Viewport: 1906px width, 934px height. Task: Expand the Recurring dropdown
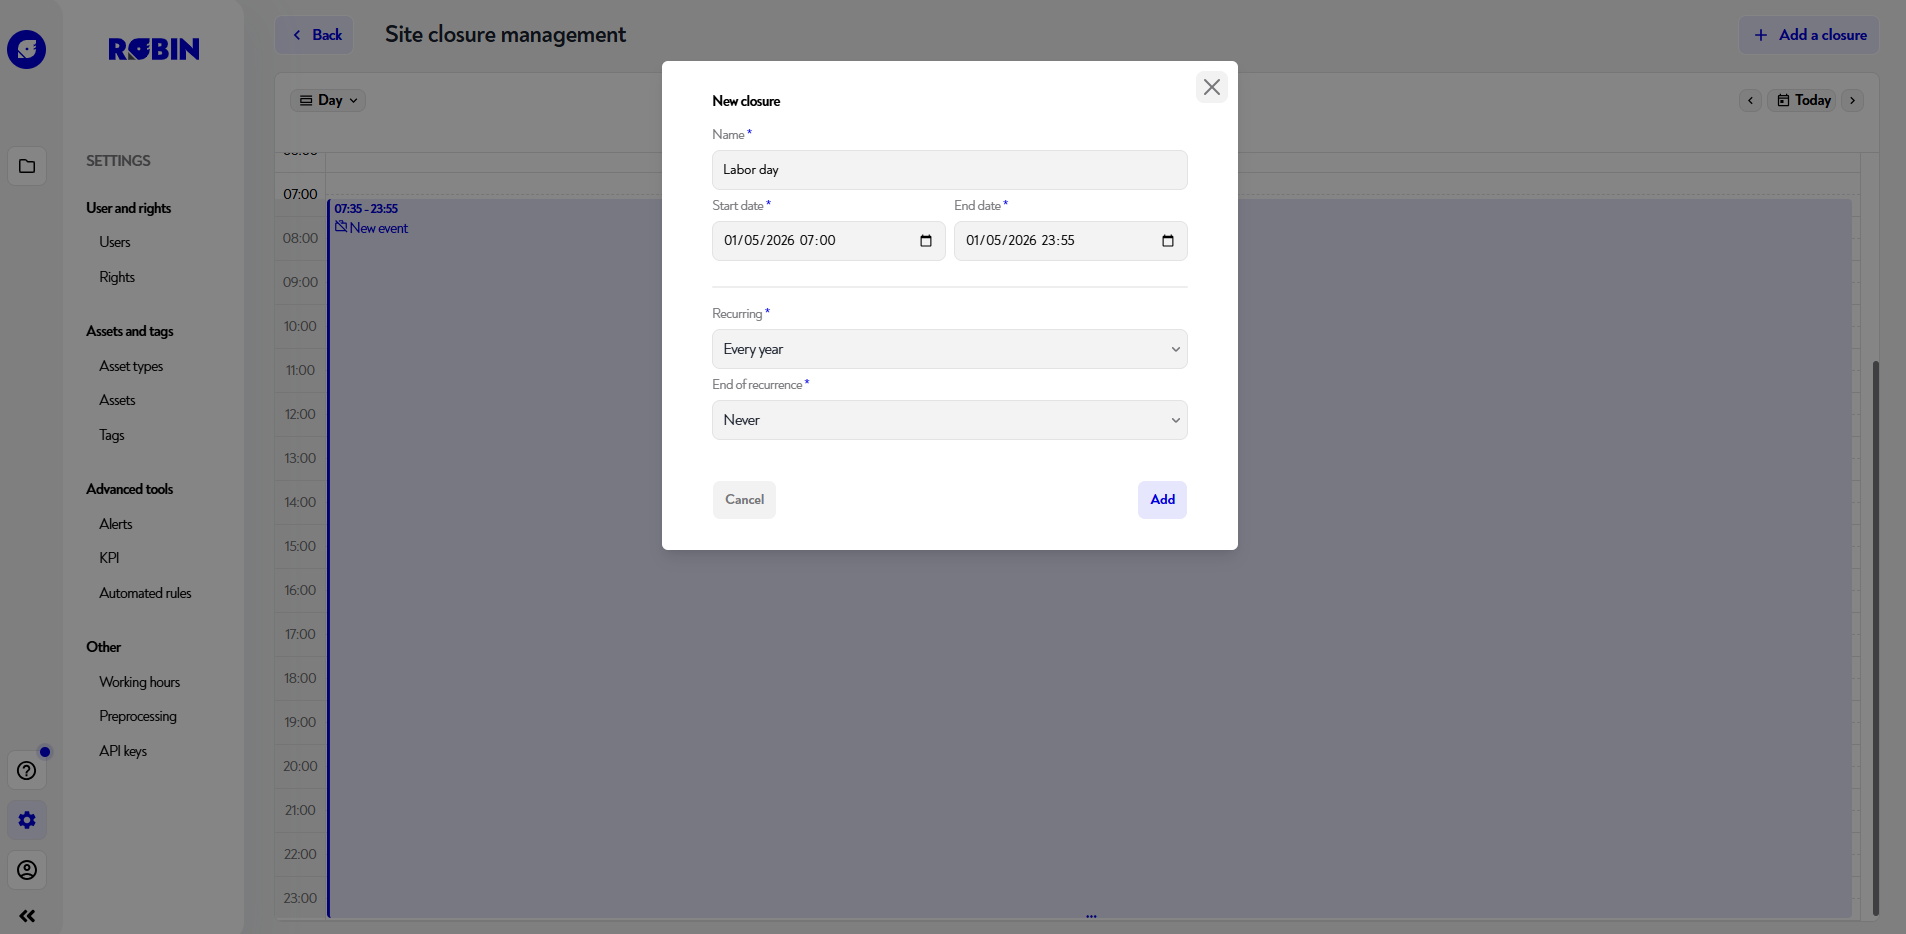click(x=949, y=349)
